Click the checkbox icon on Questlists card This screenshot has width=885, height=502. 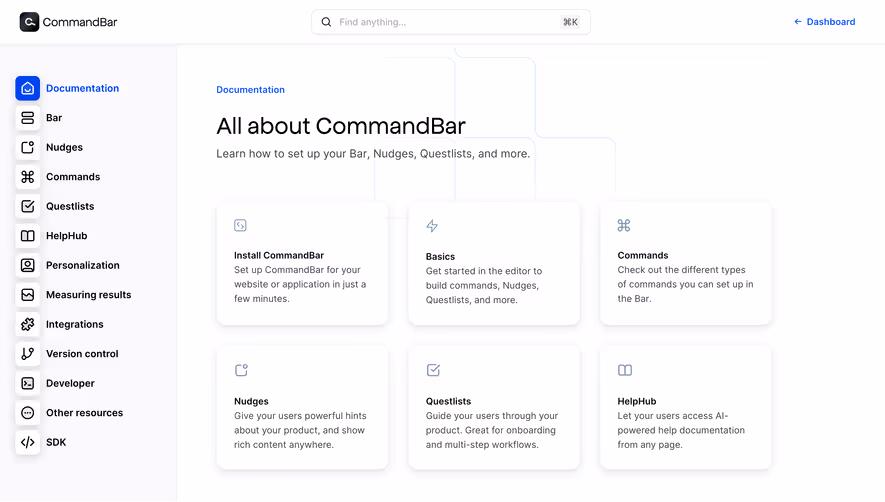click(433, 370)
